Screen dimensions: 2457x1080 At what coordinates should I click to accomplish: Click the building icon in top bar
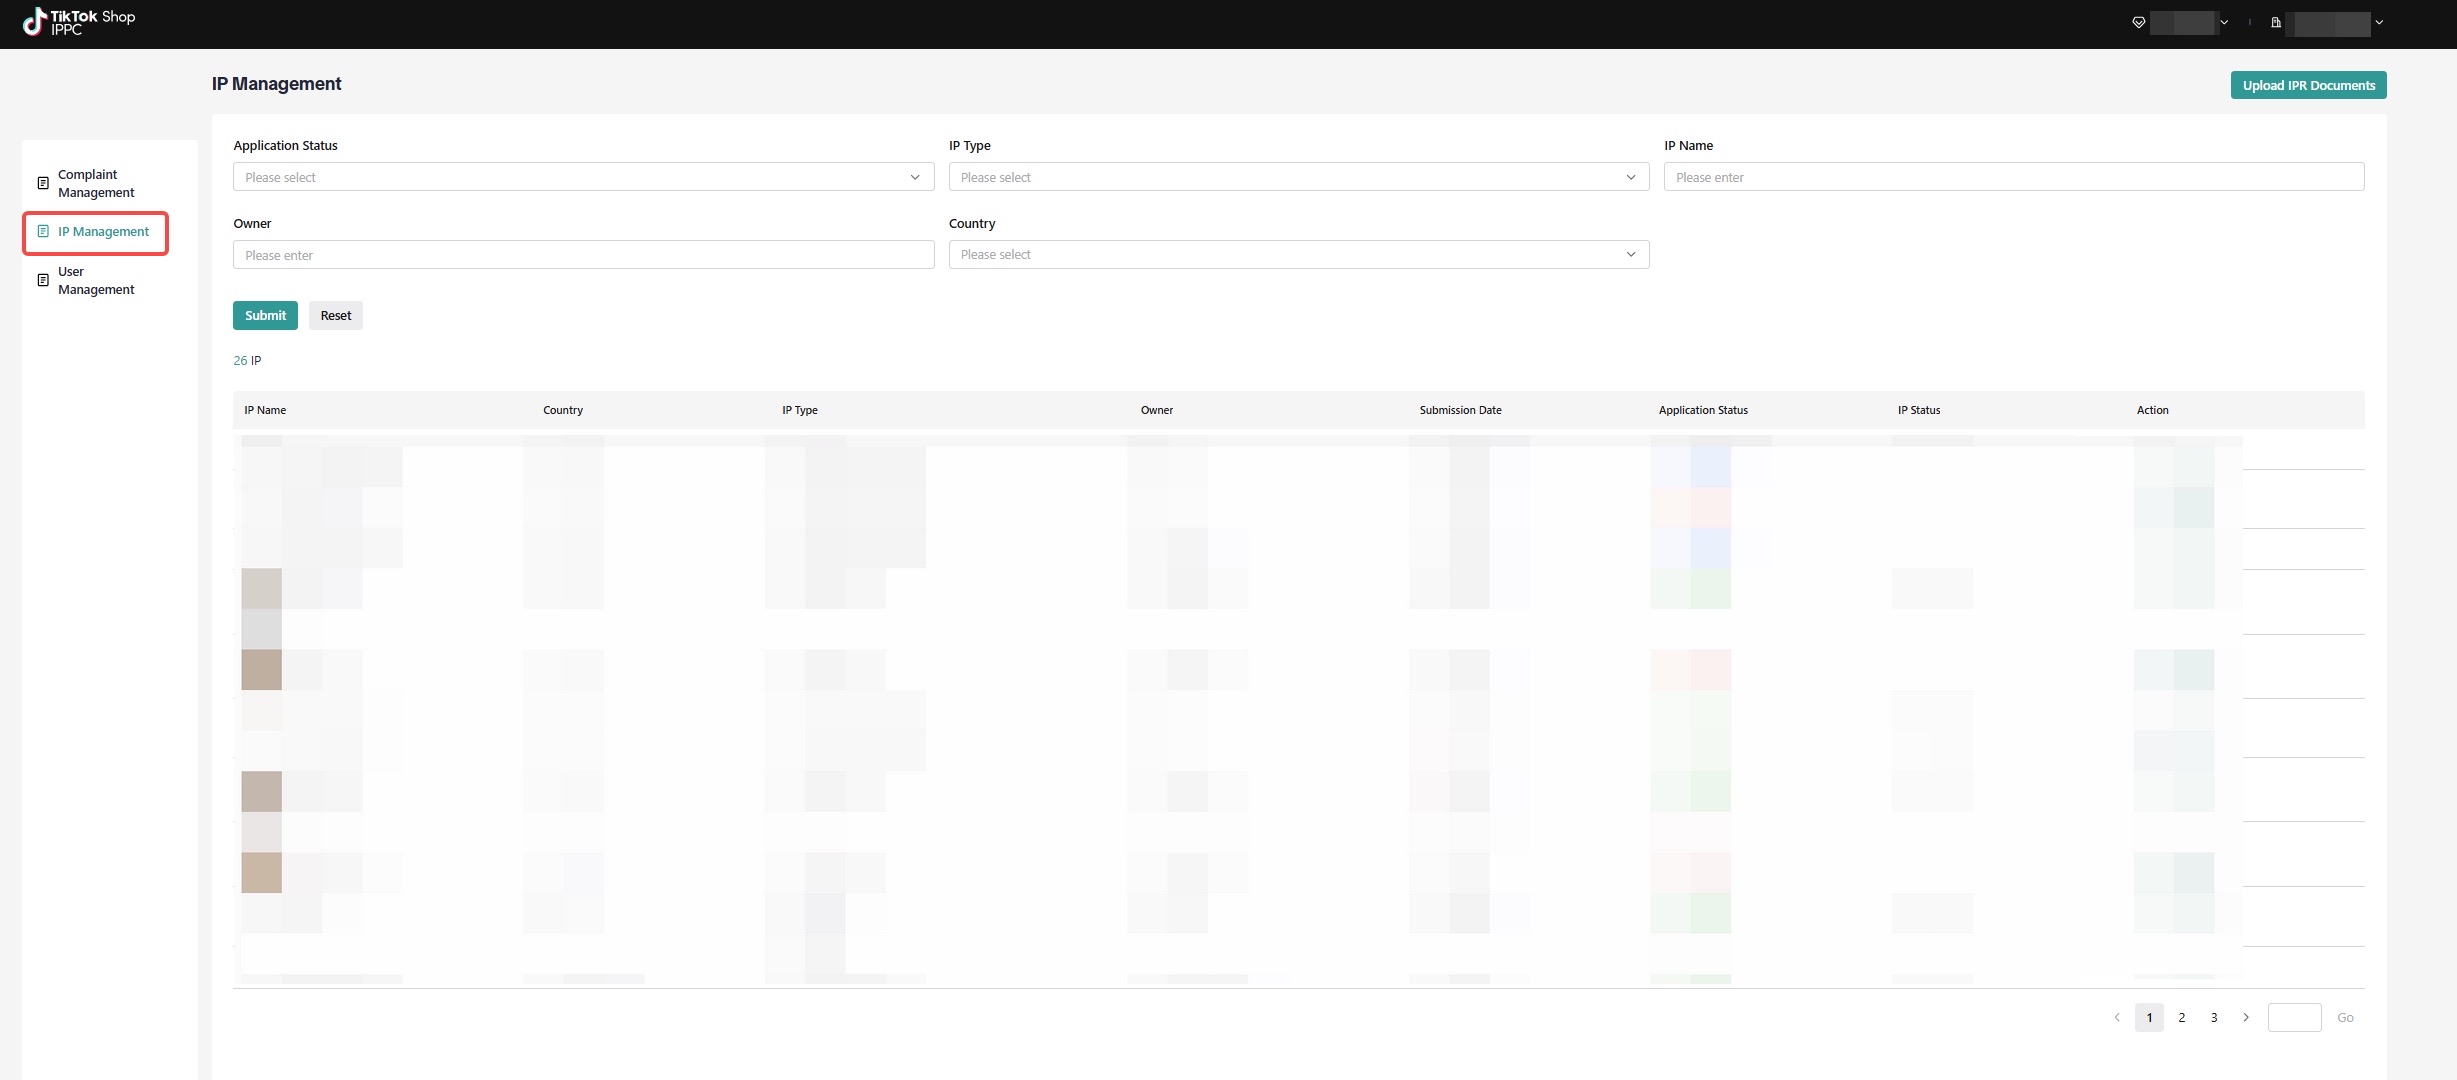click(2276, 22)
